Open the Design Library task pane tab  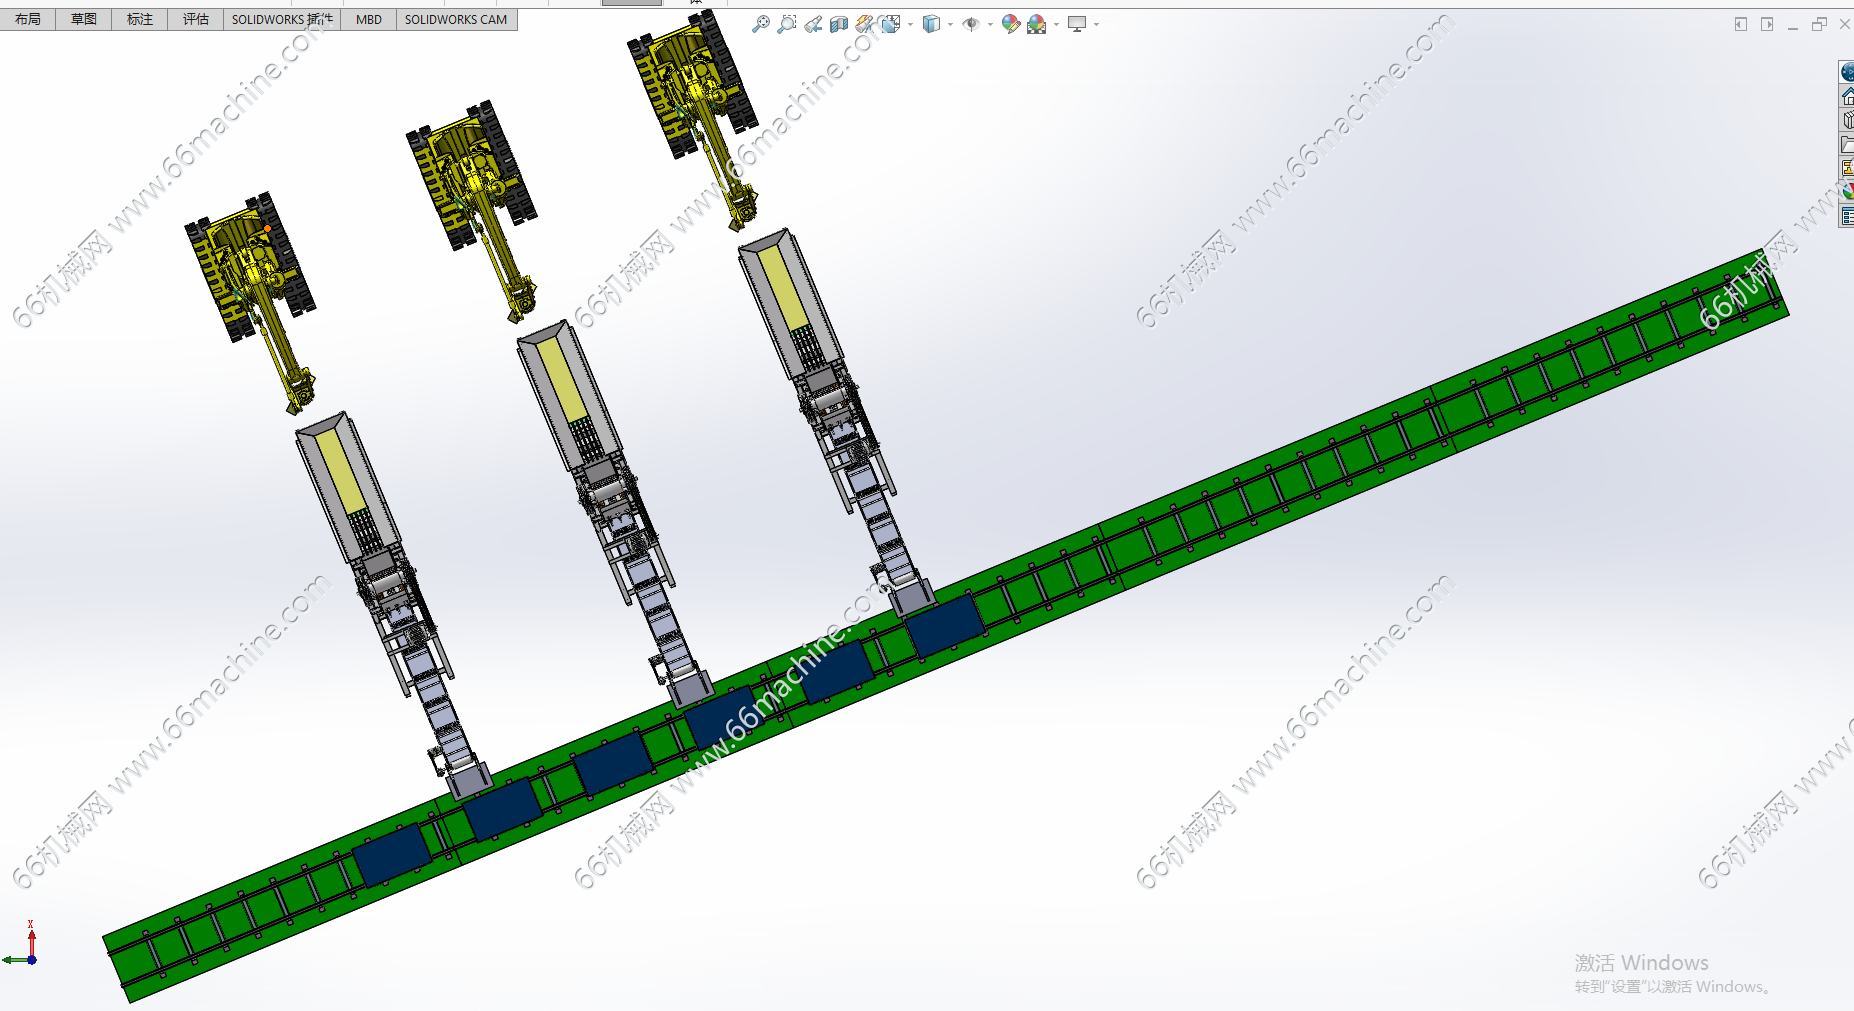click(1847, 120)
